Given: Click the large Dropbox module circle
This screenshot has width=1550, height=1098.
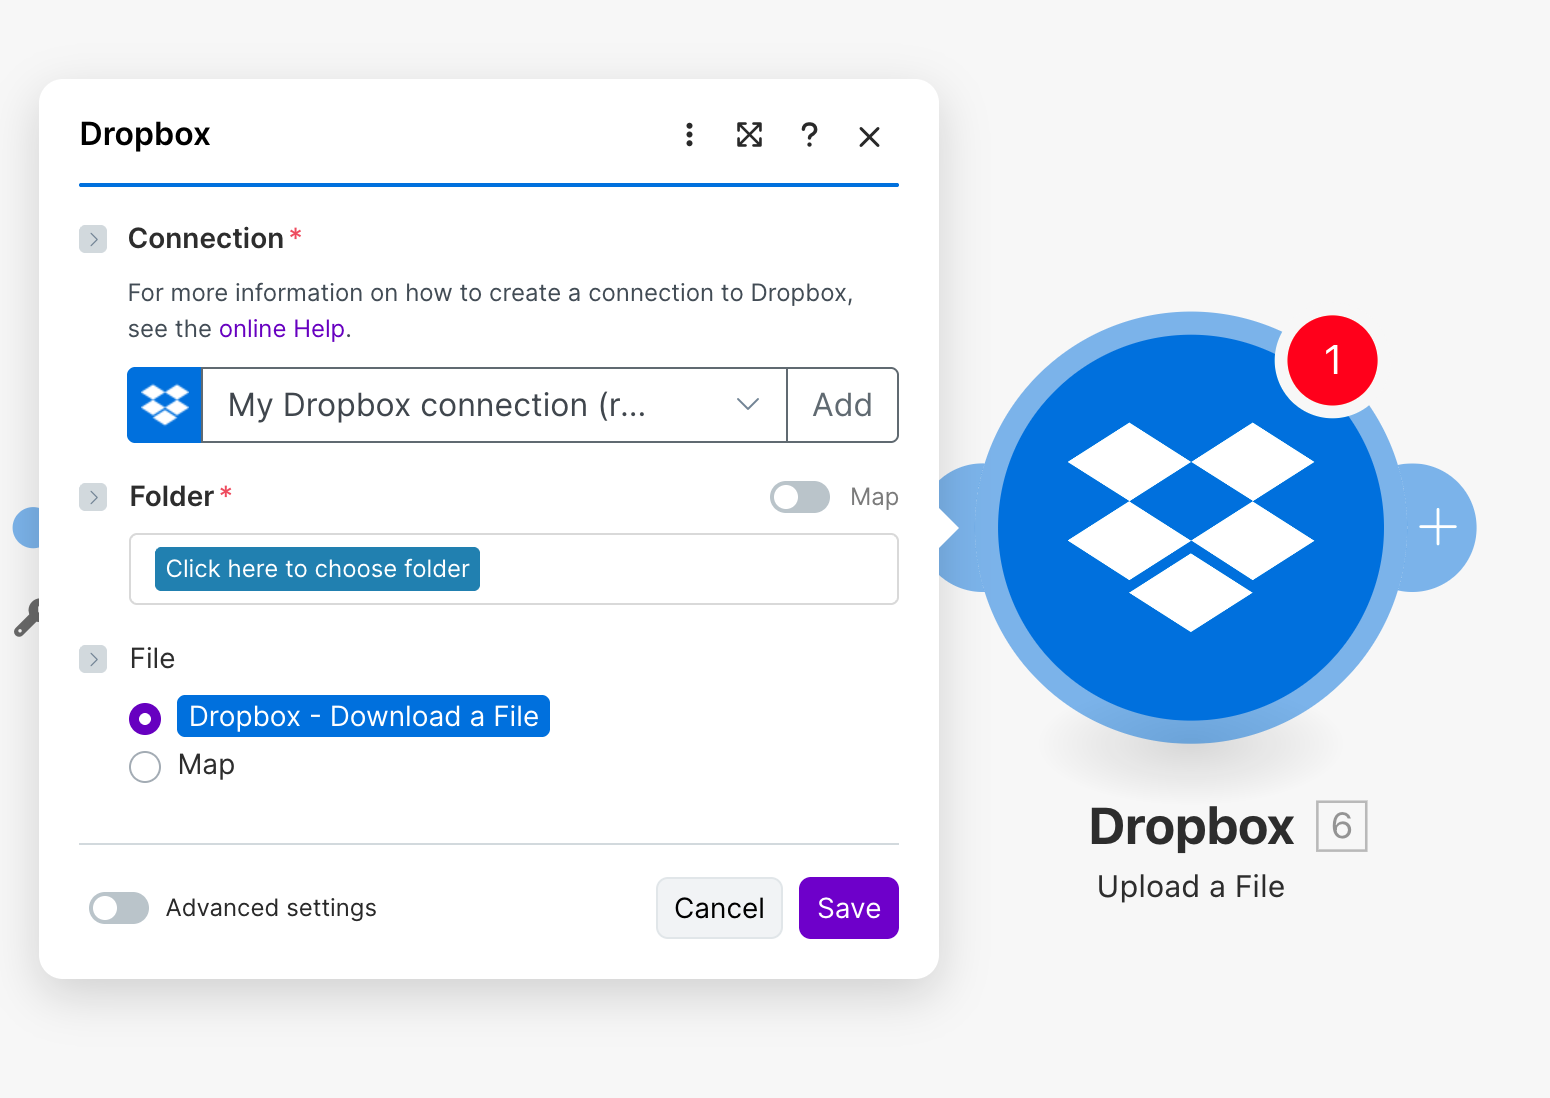Looking at the screenshot, I should pyautogui.click(x=1190, y=527).
